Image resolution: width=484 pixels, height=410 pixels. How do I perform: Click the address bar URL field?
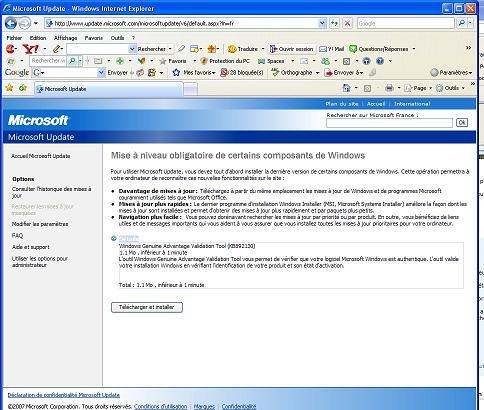pyautogui.click(x=185, y=23)
